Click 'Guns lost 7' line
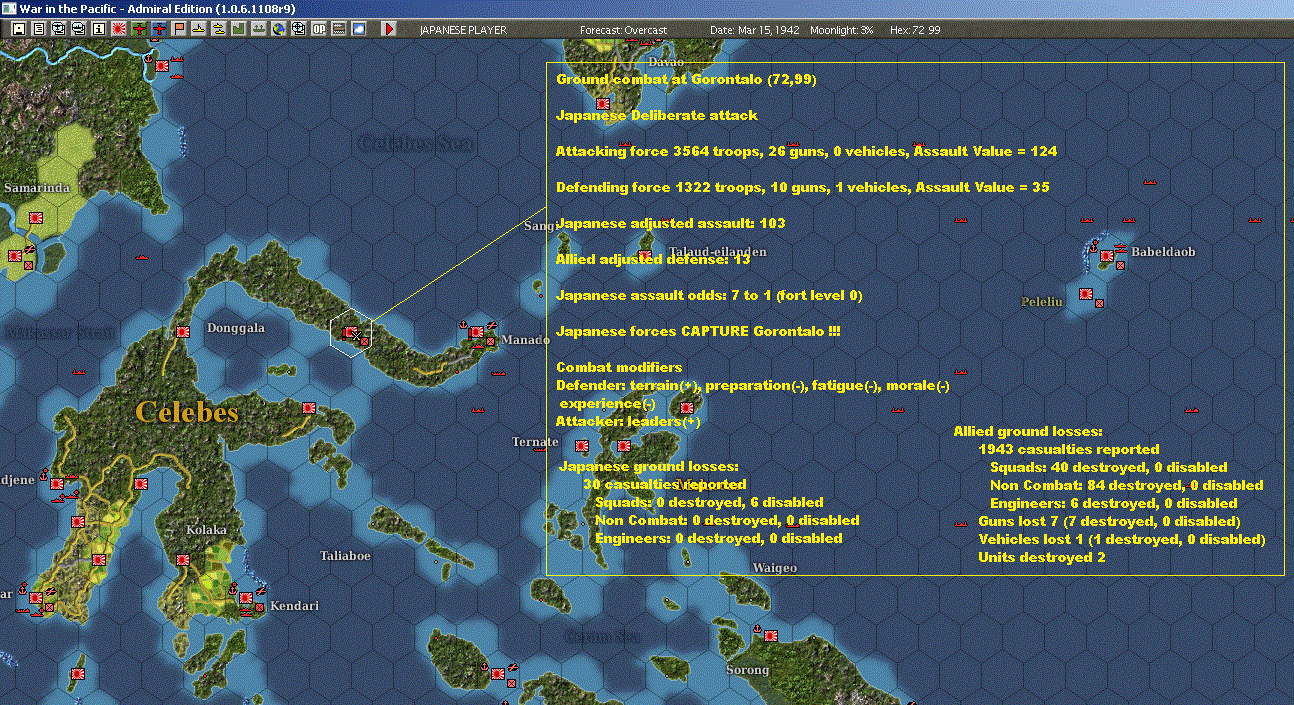 [1109, 521]
